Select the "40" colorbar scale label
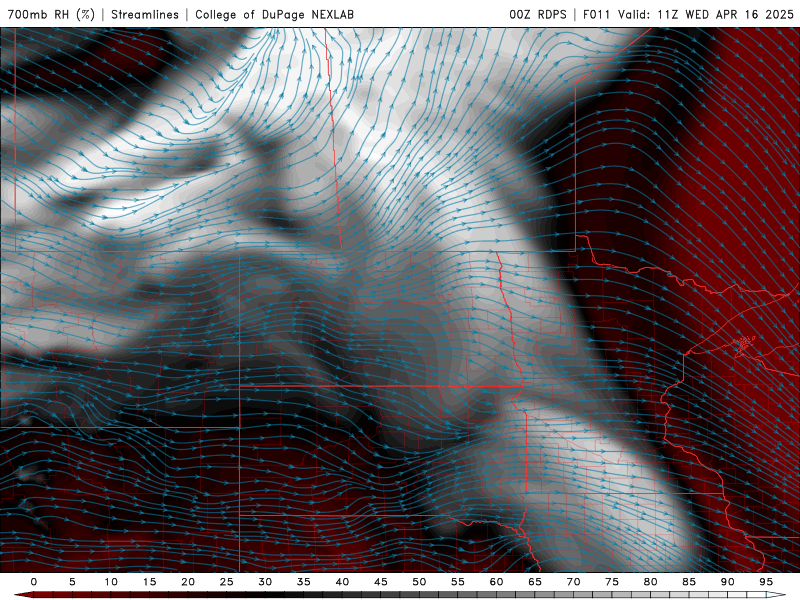800x600 pixels. (342, 582)
